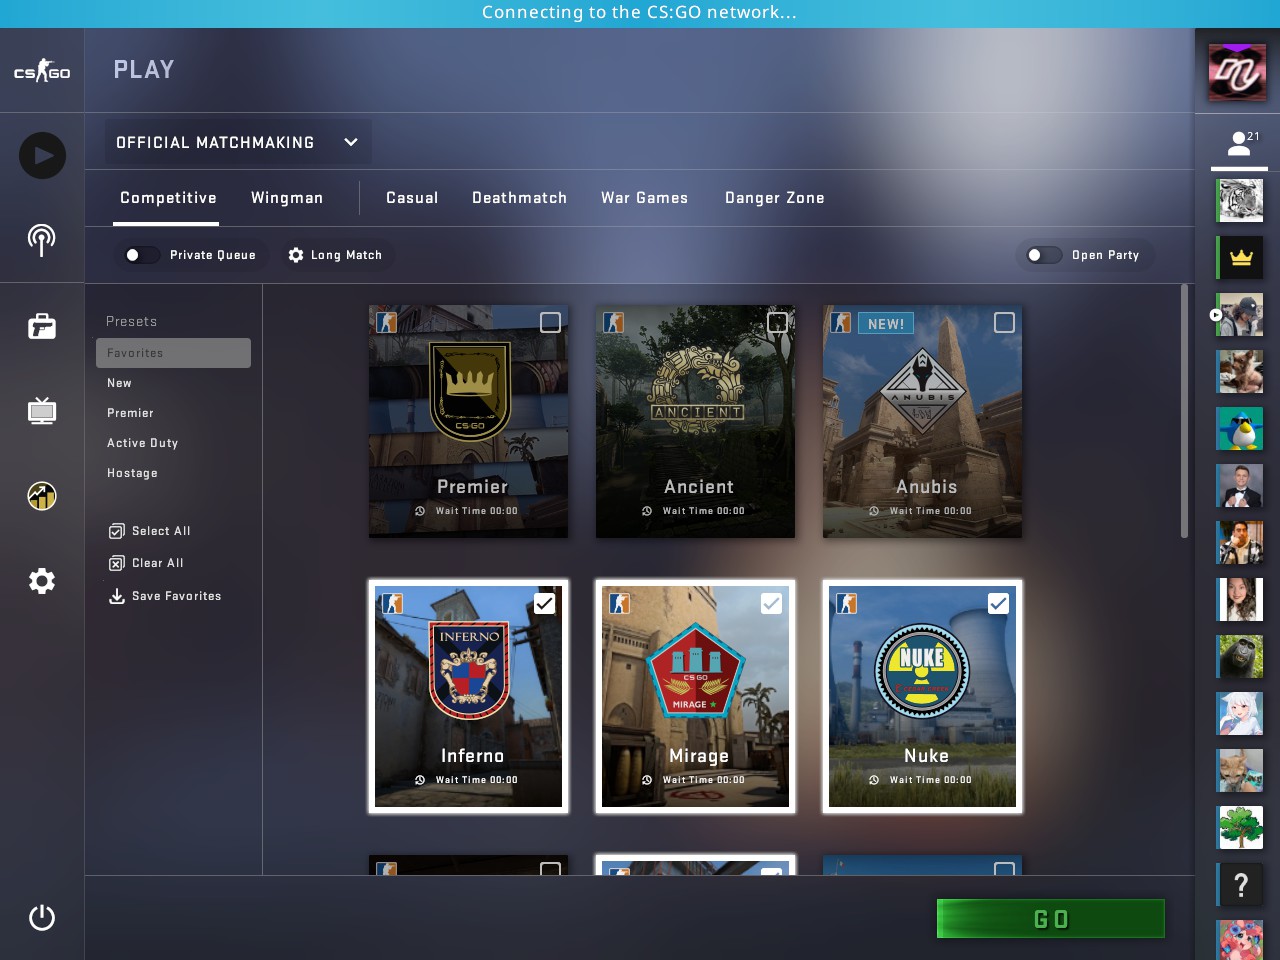Select the Premier preset
The width and height of the screenshot is (1280, 960).
coord(173,413)
